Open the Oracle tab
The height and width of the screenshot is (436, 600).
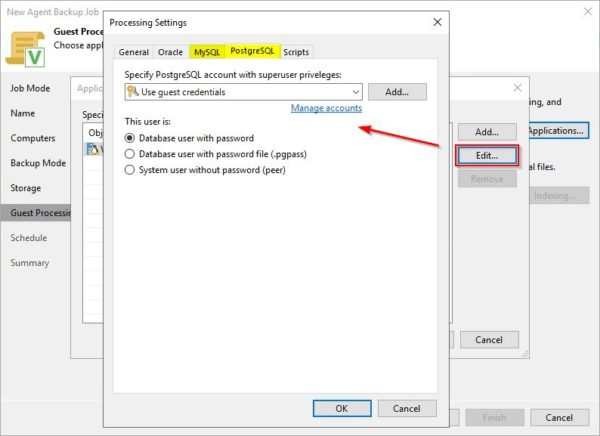coord(170,52)
